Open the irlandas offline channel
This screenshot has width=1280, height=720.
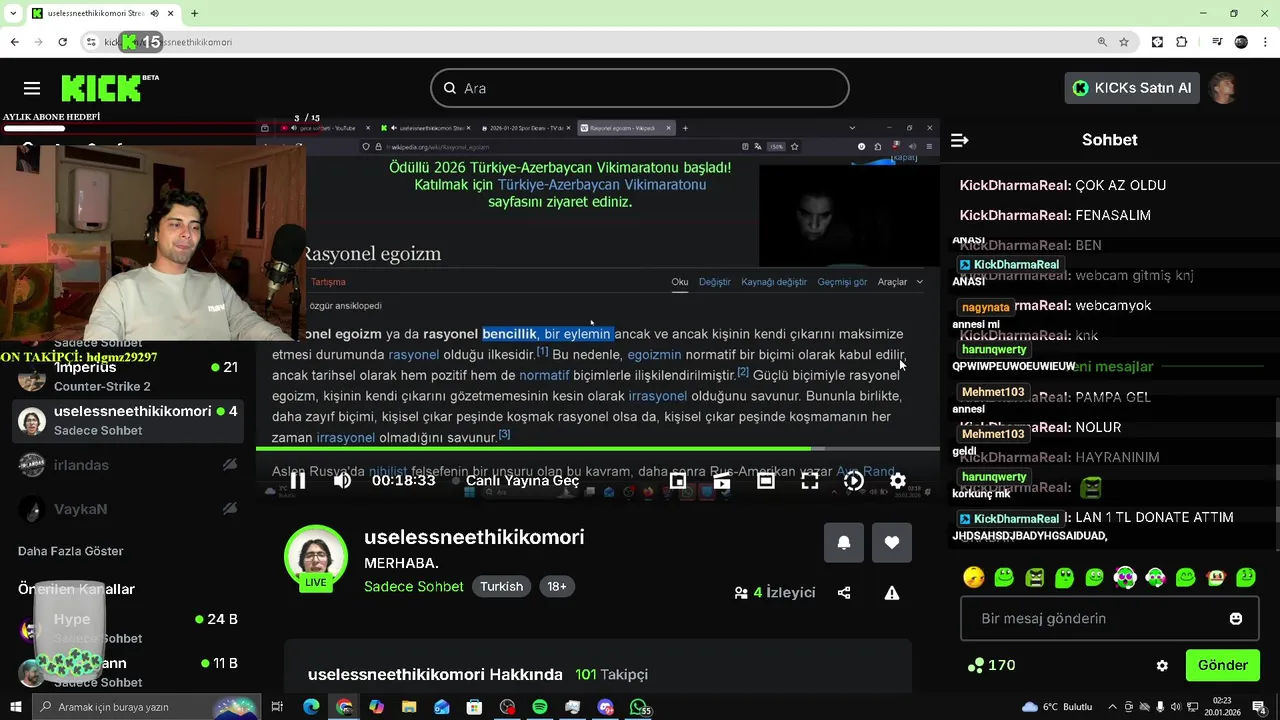[128, 465]
